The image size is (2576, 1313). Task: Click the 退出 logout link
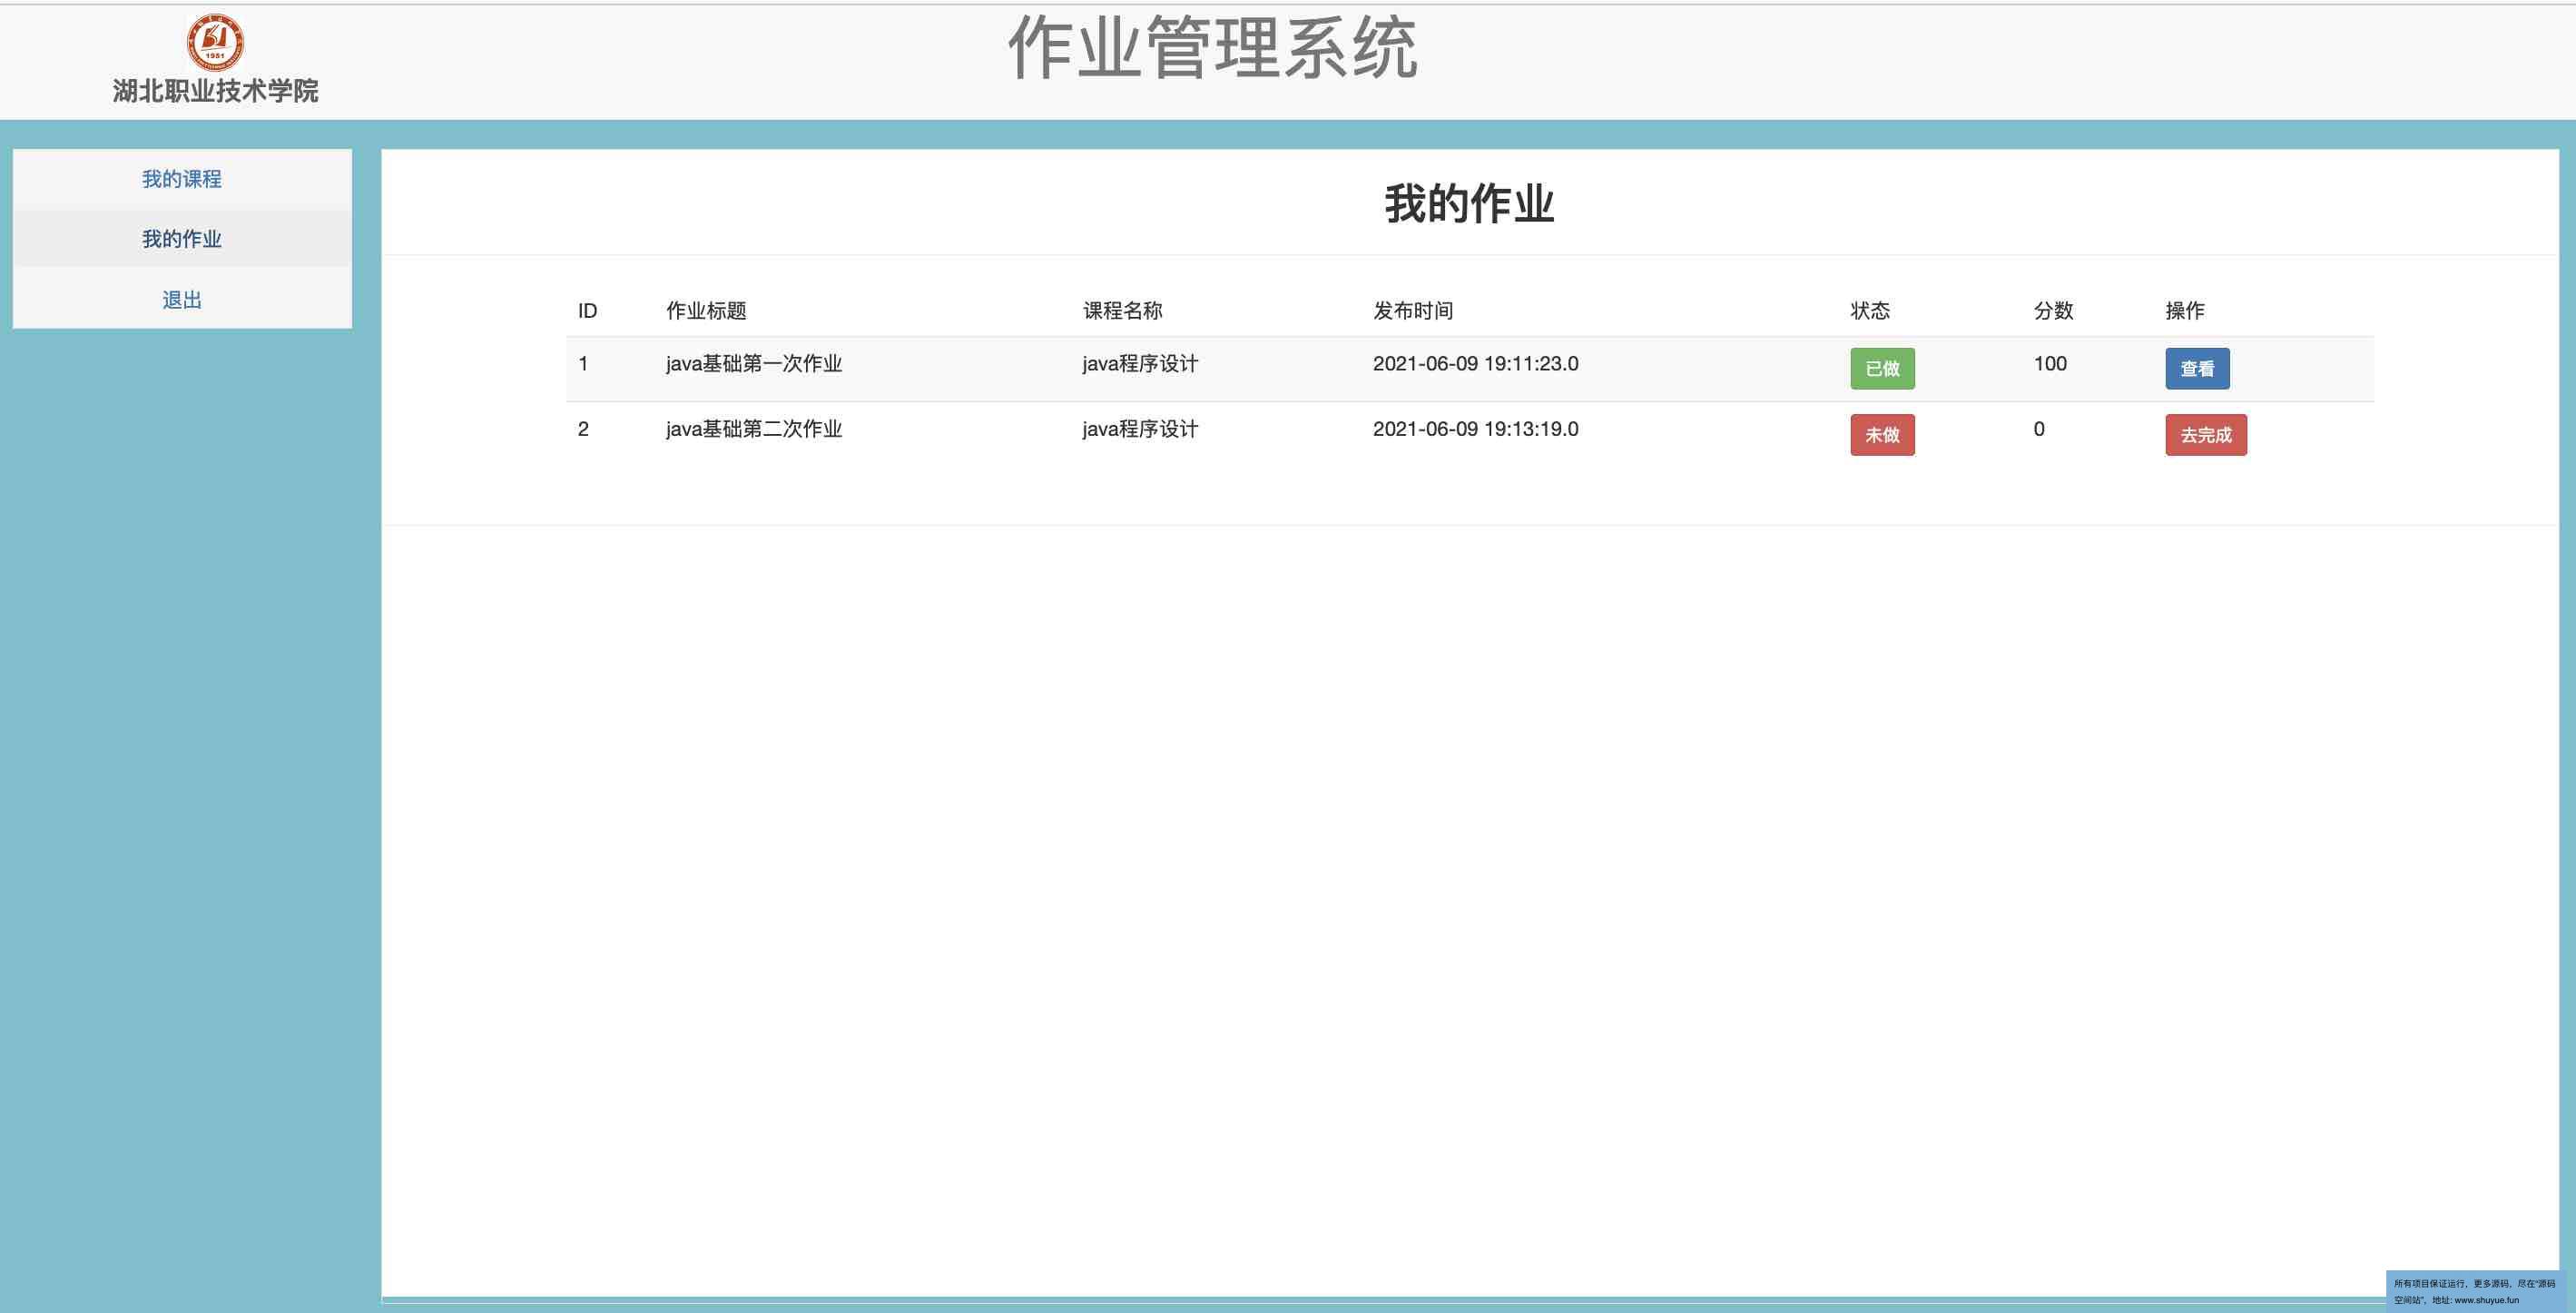coord(182,300)
